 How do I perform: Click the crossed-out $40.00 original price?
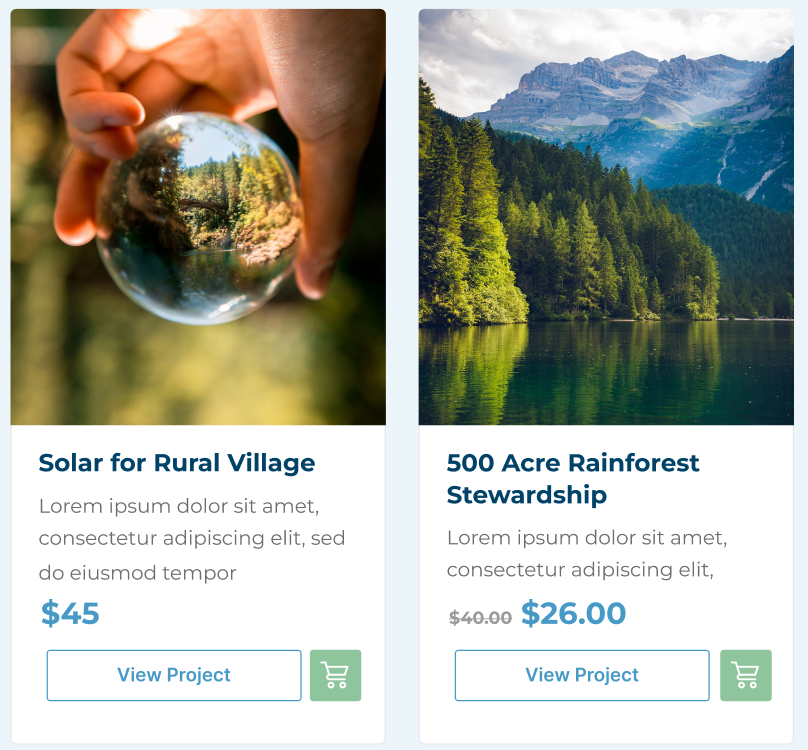pos(480,618)
